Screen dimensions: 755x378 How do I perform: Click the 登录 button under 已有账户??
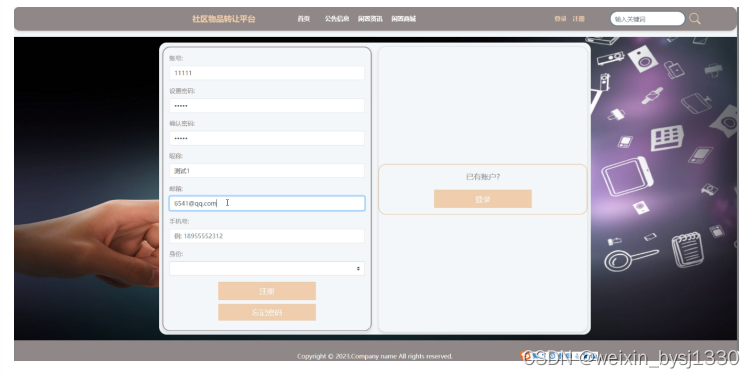(482, 199)
